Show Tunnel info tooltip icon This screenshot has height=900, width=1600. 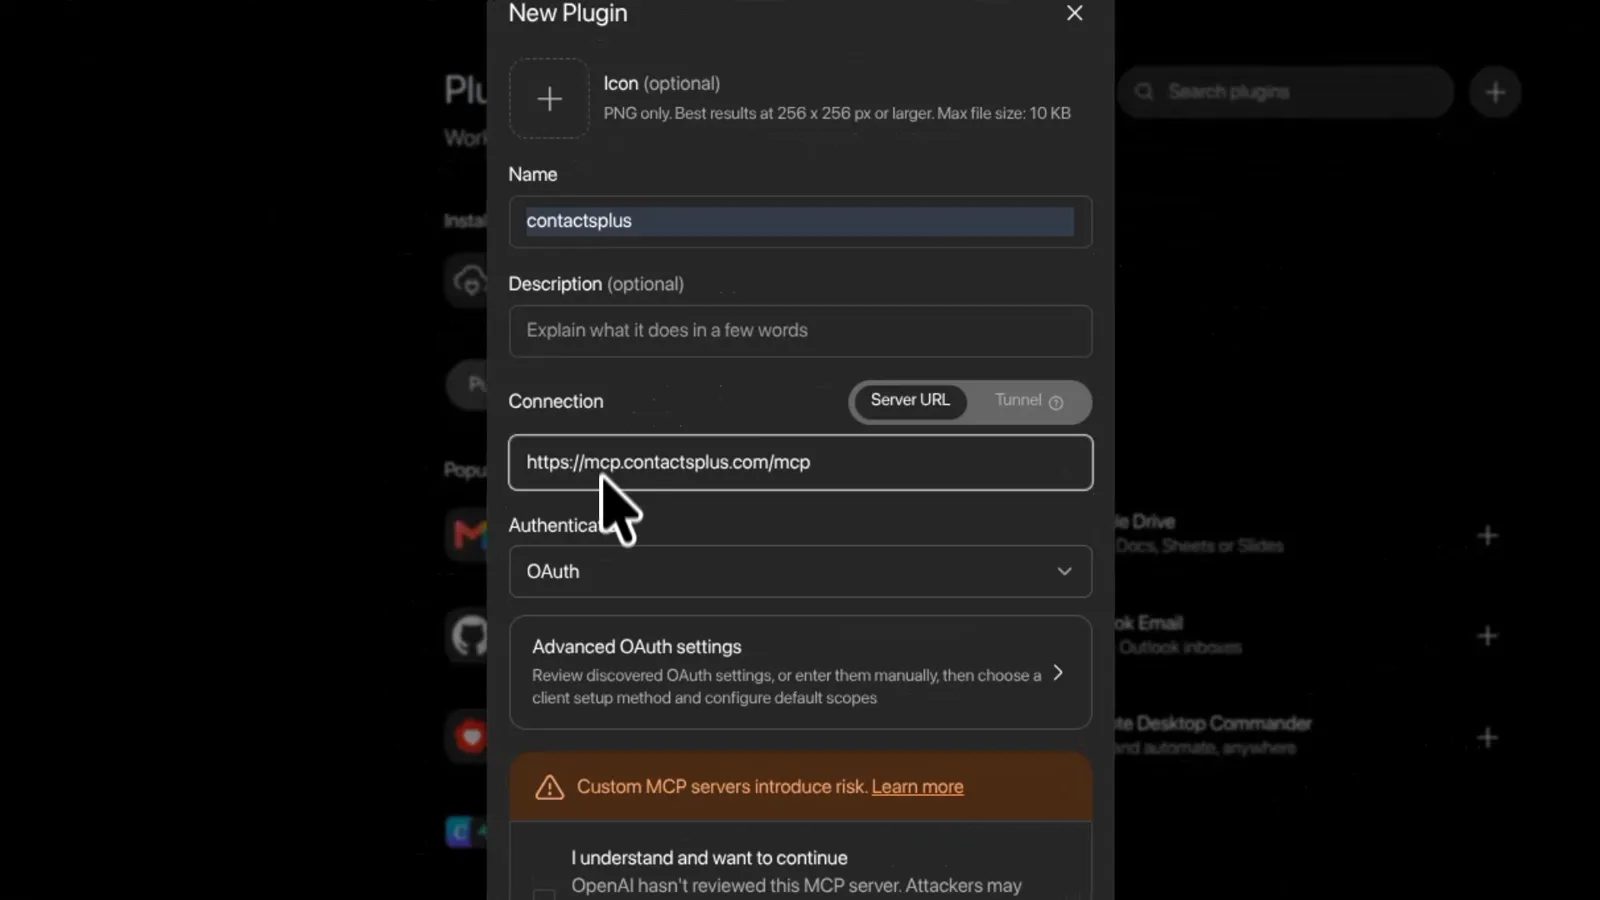tap(1056, 402)
